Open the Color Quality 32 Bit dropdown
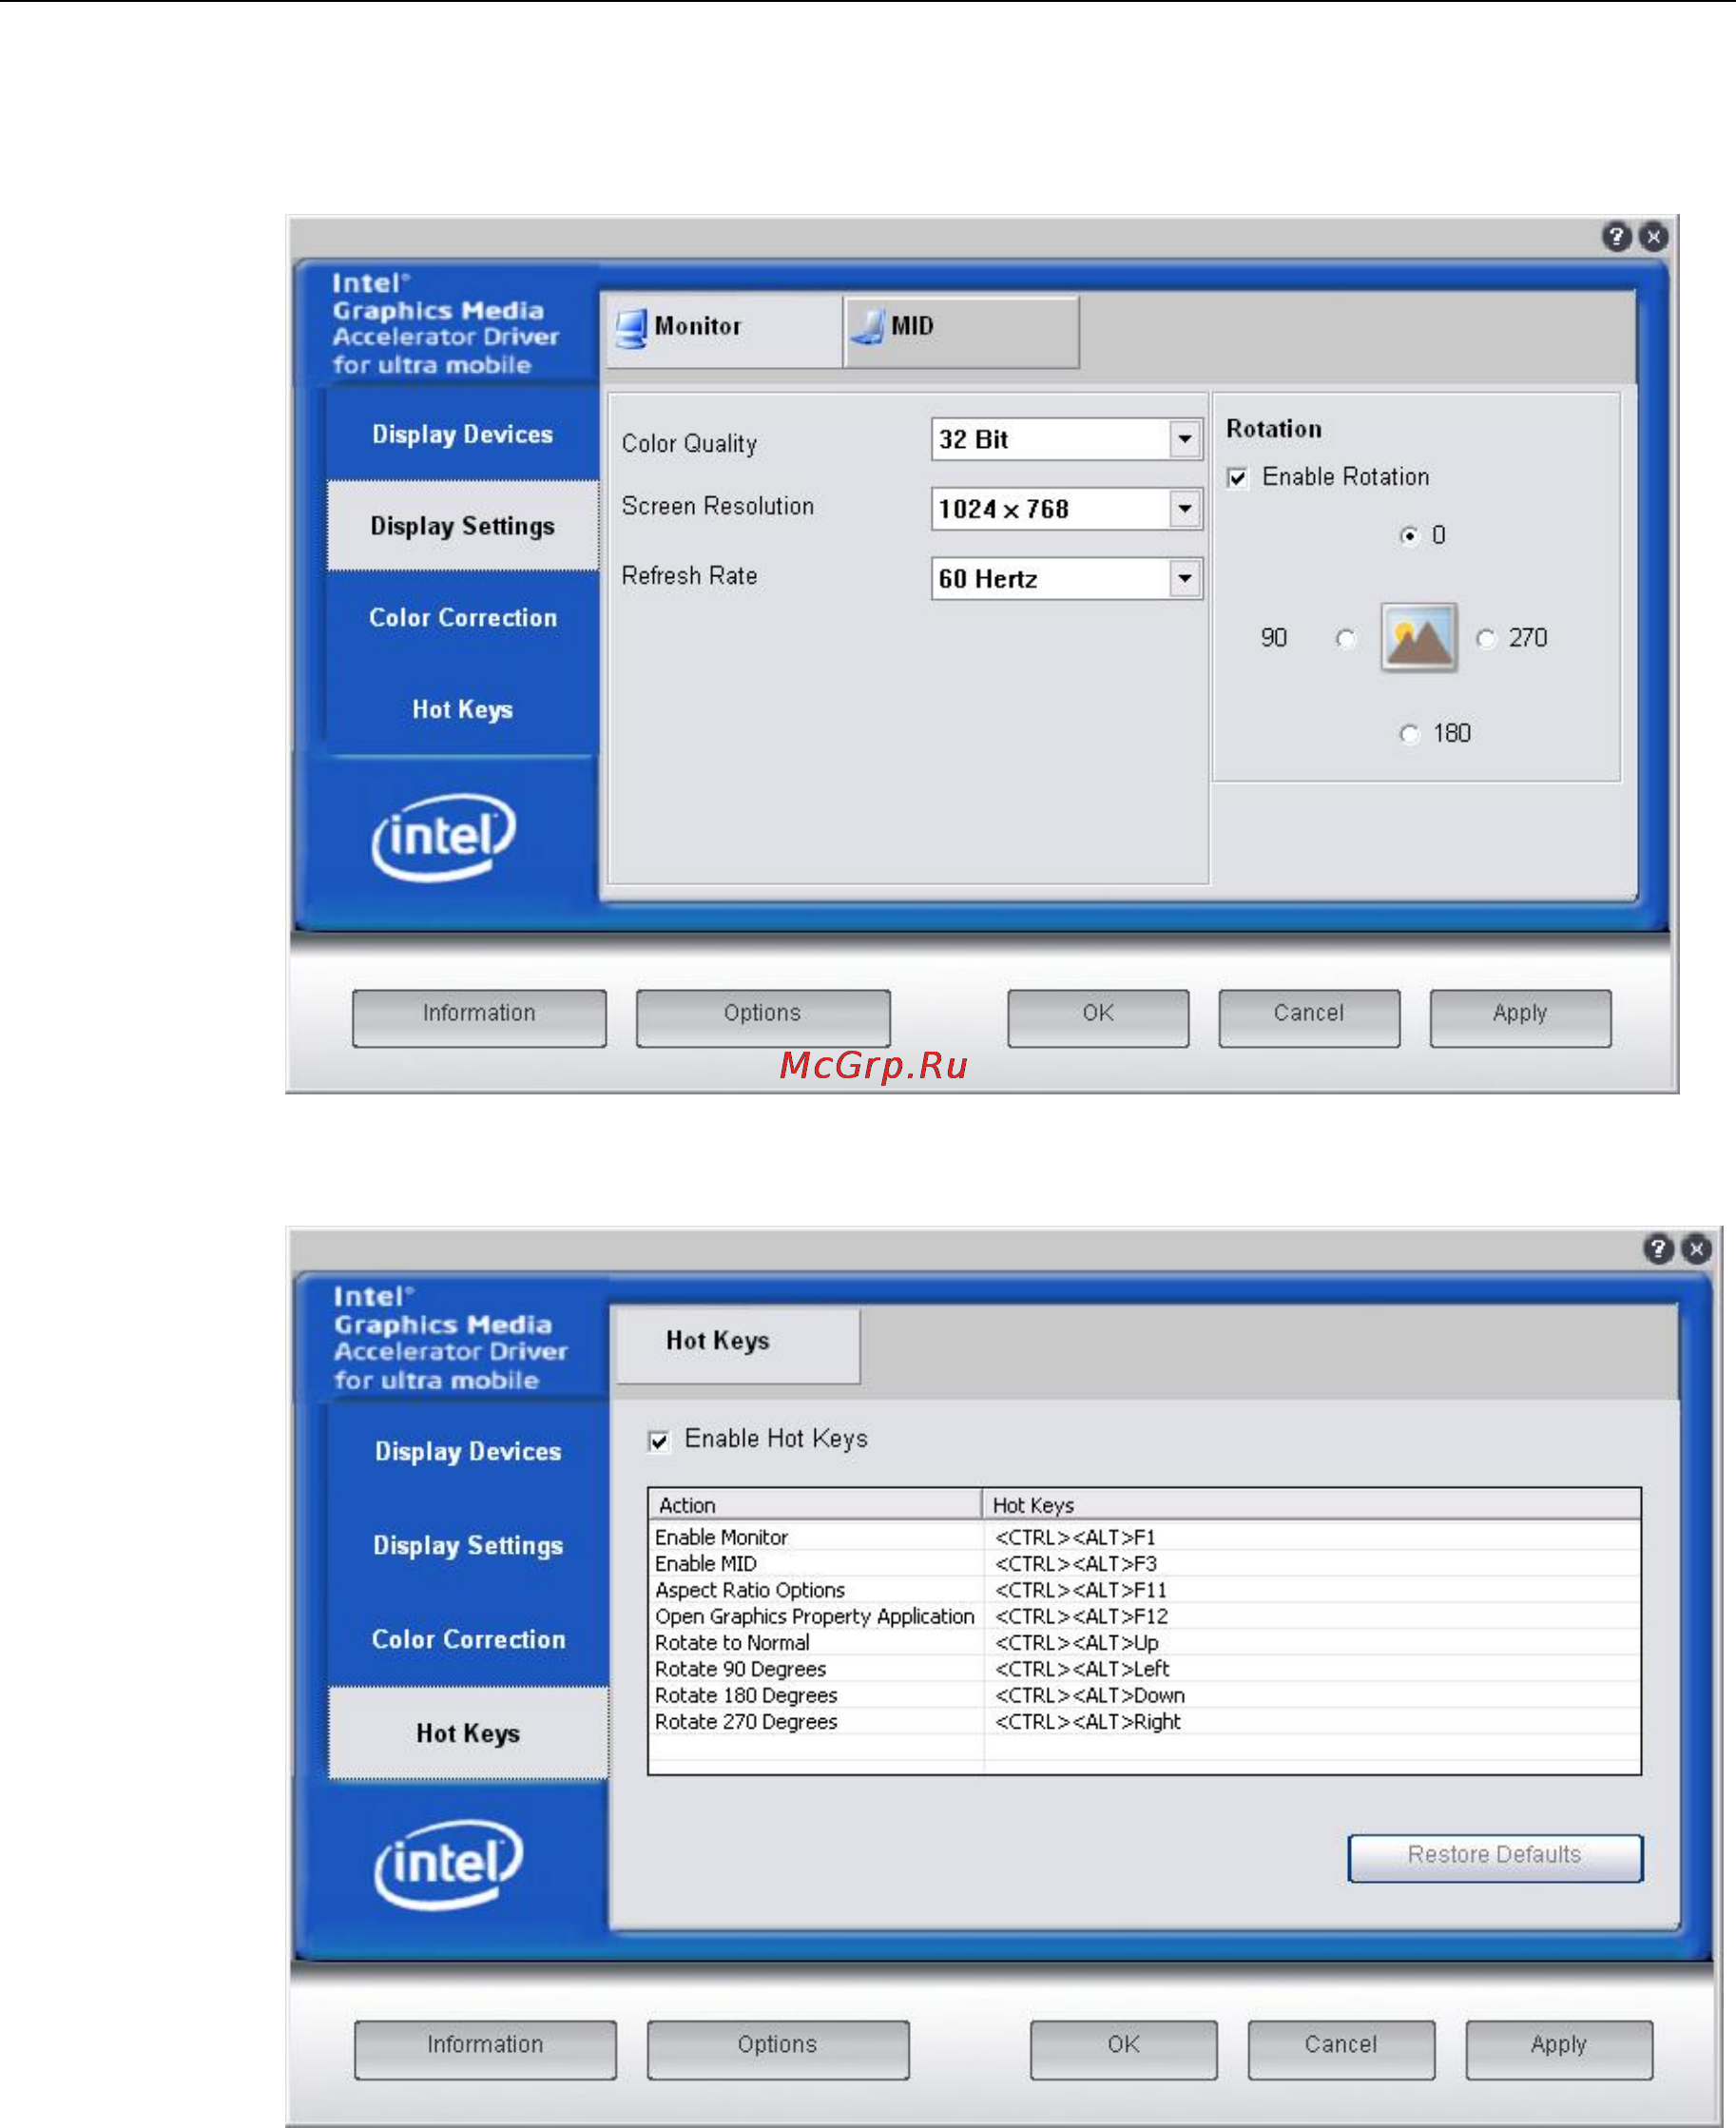This screenshot has width=1736, height=2128. coord(1066,439)
